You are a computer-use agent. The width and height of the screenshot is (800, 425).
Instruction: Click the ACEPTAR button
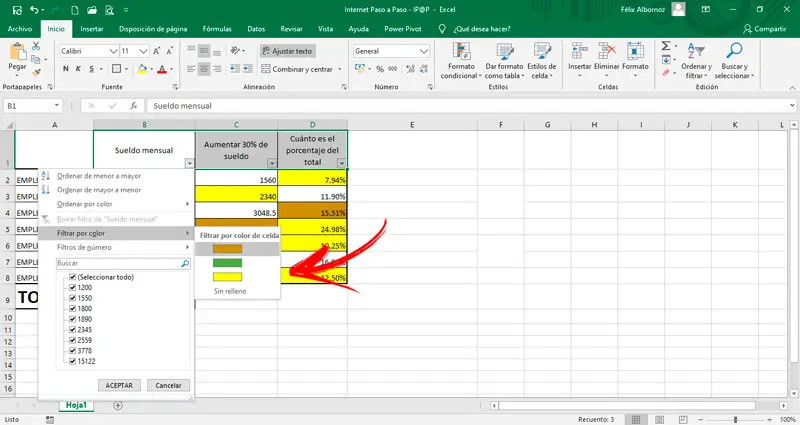[x=119, y=385]
